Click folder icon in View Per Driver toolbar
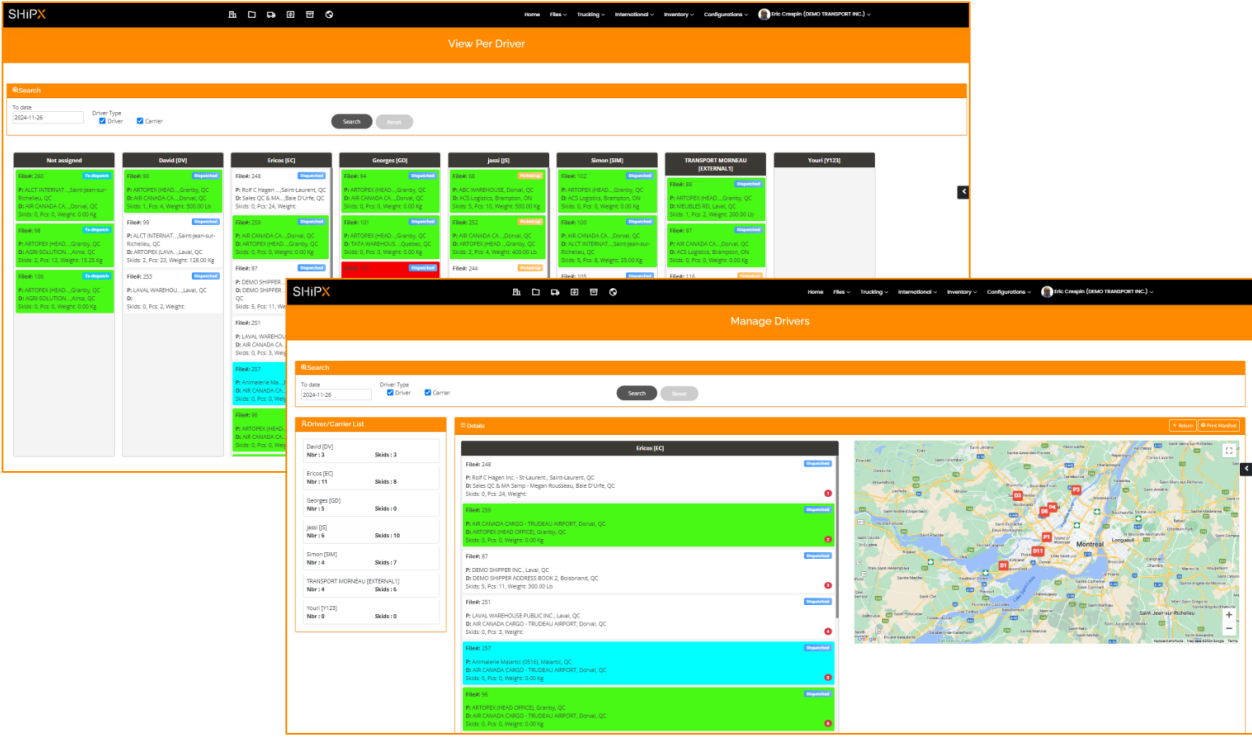The image size is (1252, 738). tap(251, 15)
